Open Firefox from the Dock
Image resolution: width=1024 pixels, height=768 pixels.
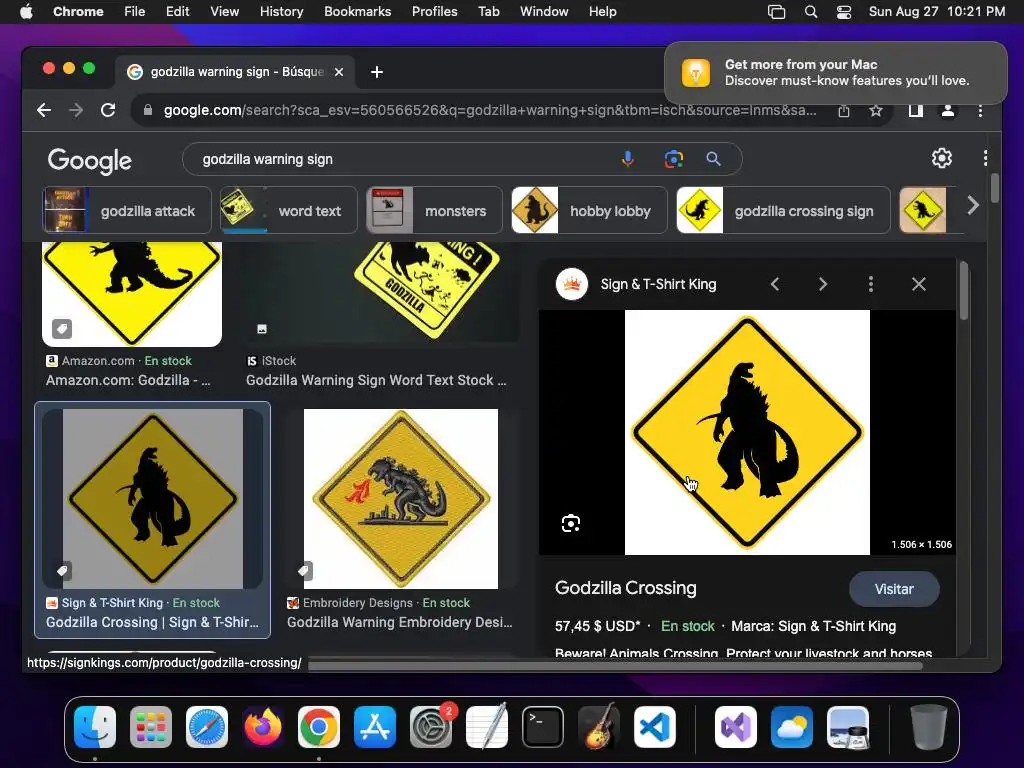click(x=263, y=727)
